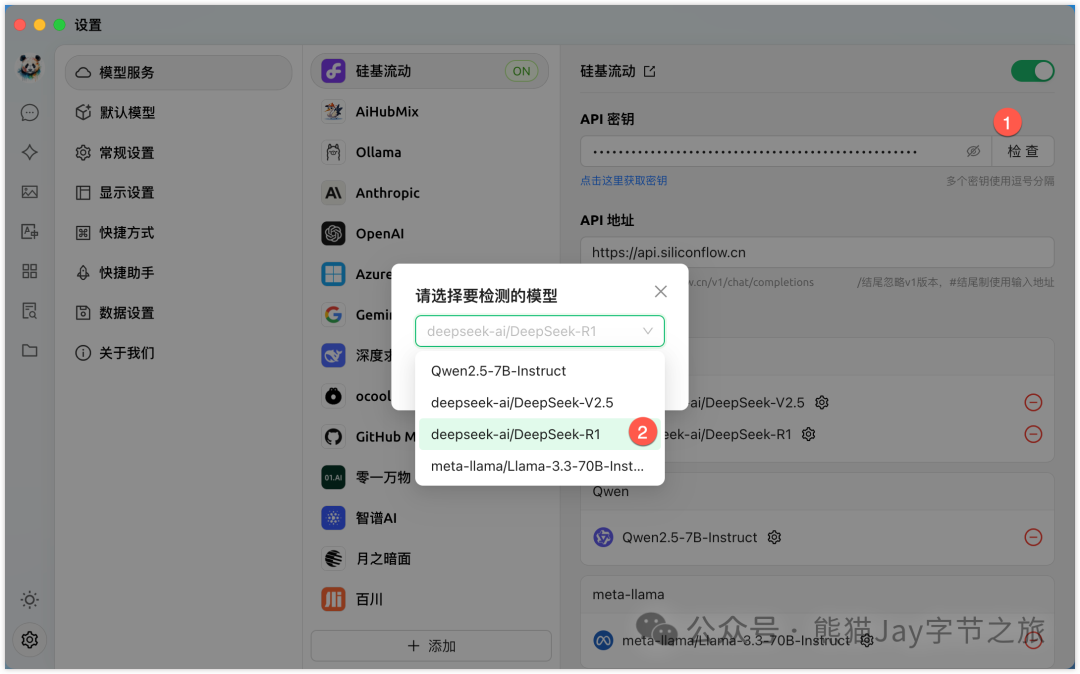
Task: Open settings gear in the sidebar
Action: (30, 640)
